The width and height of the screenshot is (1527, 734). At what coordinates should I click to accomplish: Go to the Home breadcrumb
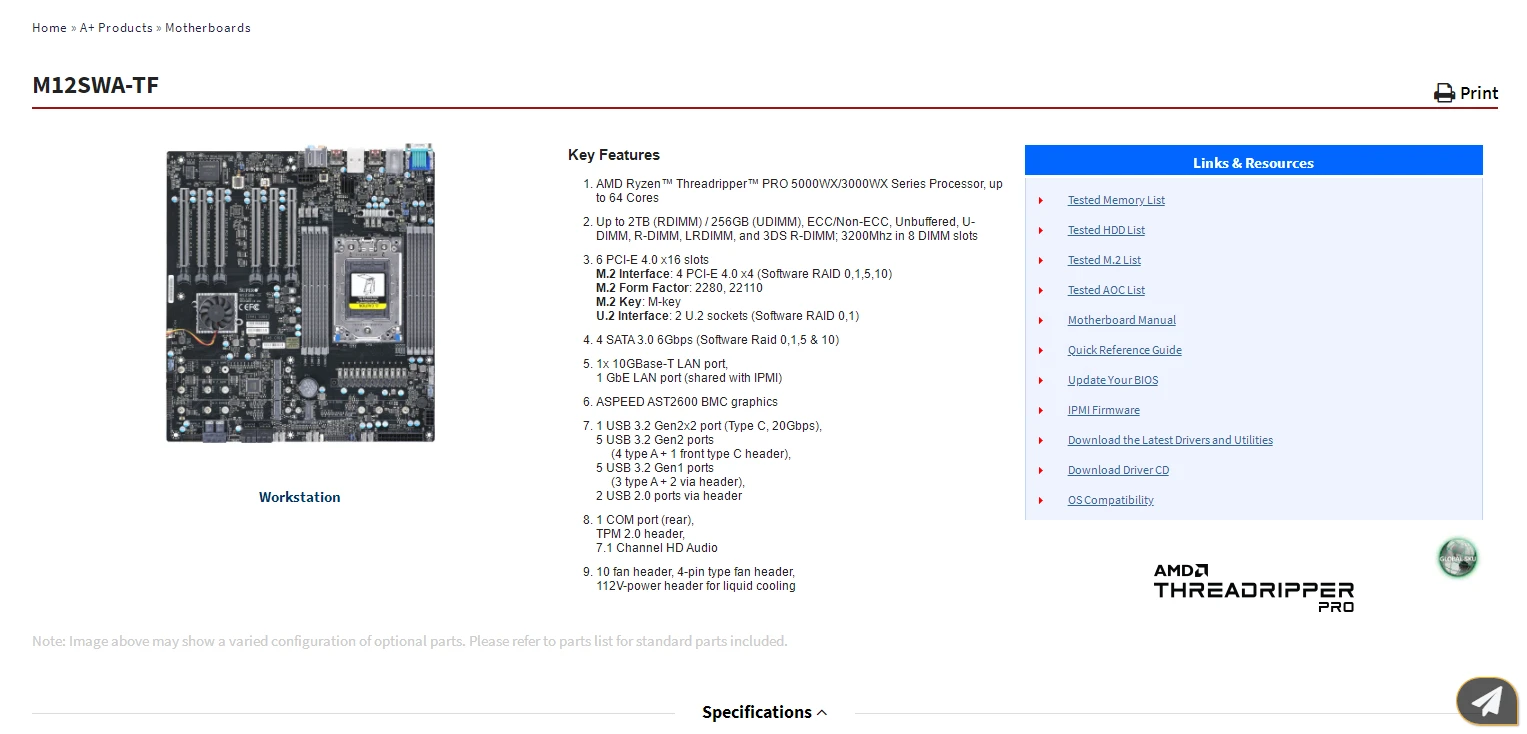[x=49, y=28]
